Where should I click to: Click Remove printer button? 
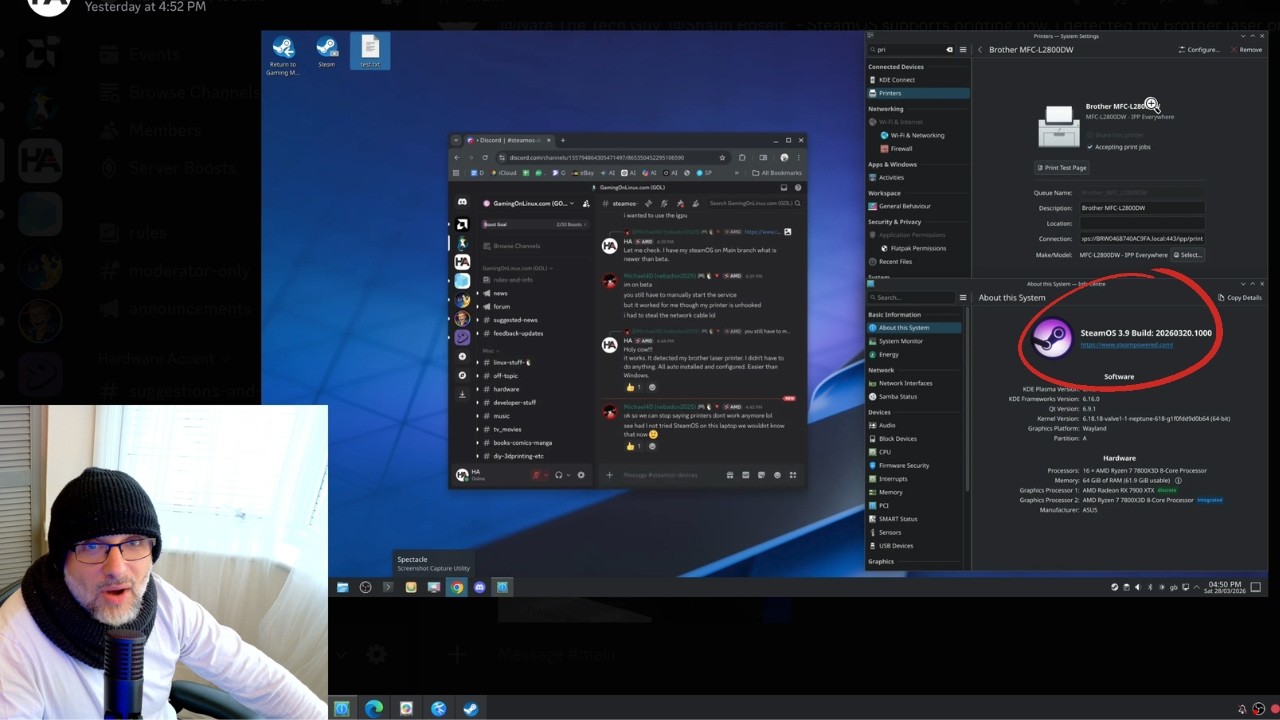[x=1246, y=49]
